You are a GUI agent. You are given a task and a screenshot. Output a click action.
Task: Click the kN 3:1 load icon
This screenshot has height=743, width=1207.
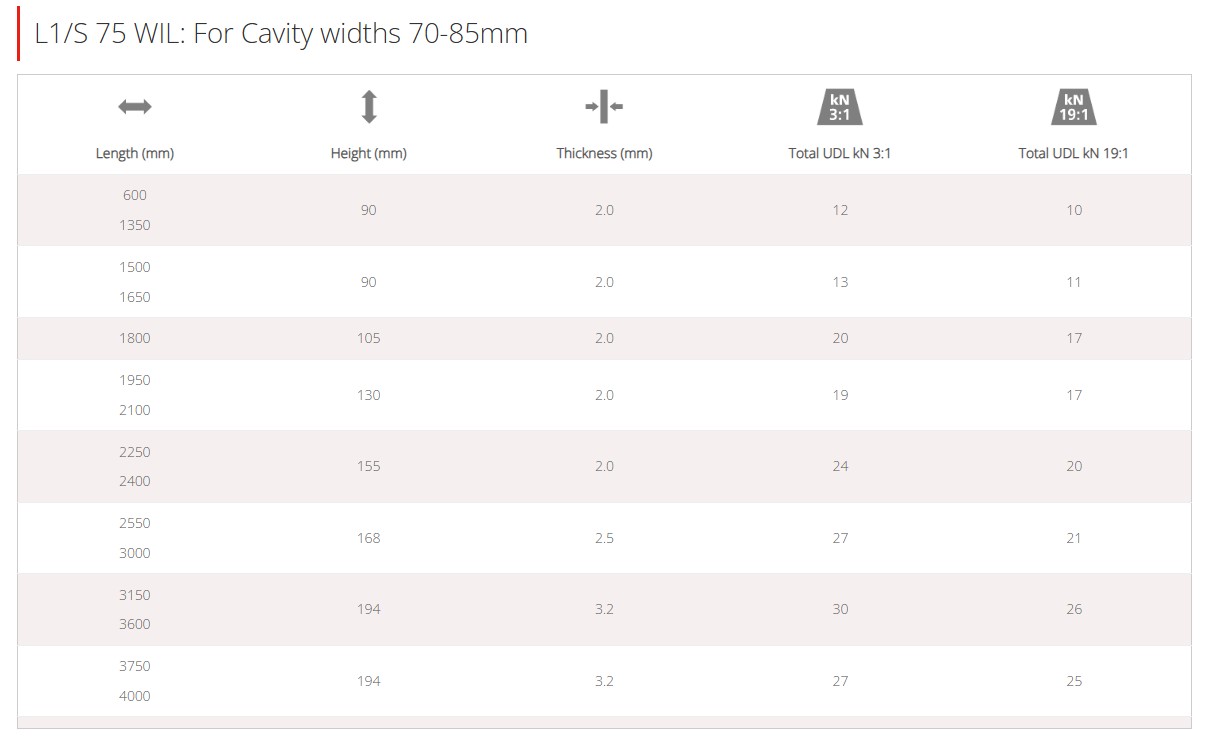pyautogui.click(x=840, y=107)
